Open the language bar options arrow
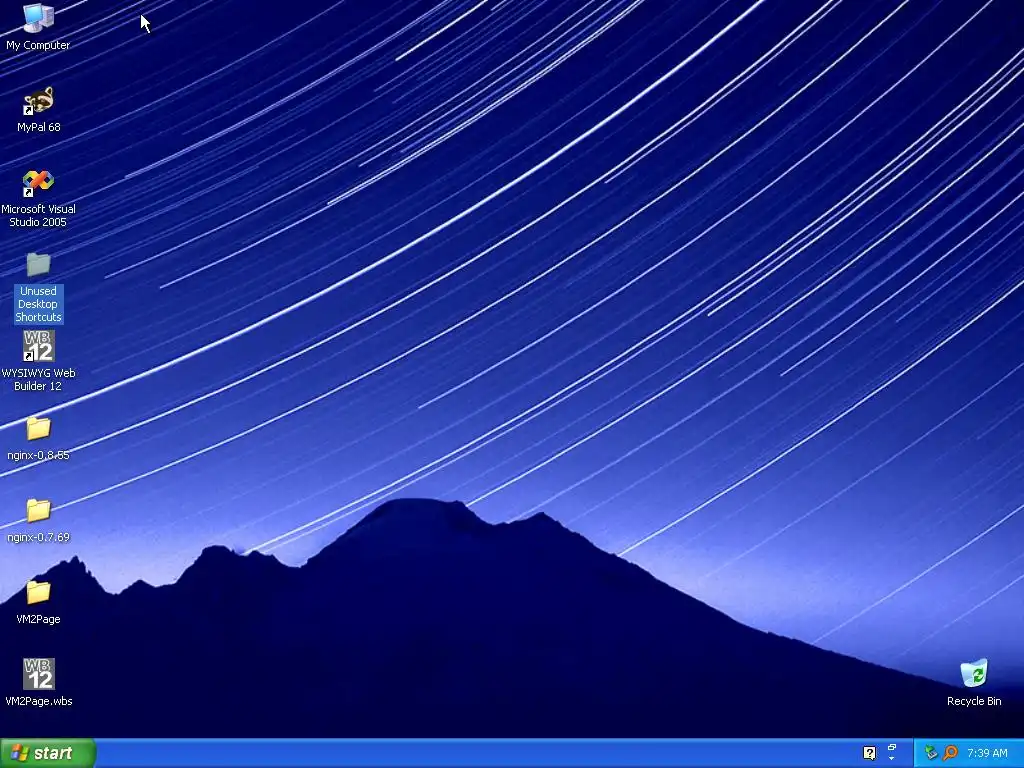The width and height of the screenshot is (1024, 768). 891,760
